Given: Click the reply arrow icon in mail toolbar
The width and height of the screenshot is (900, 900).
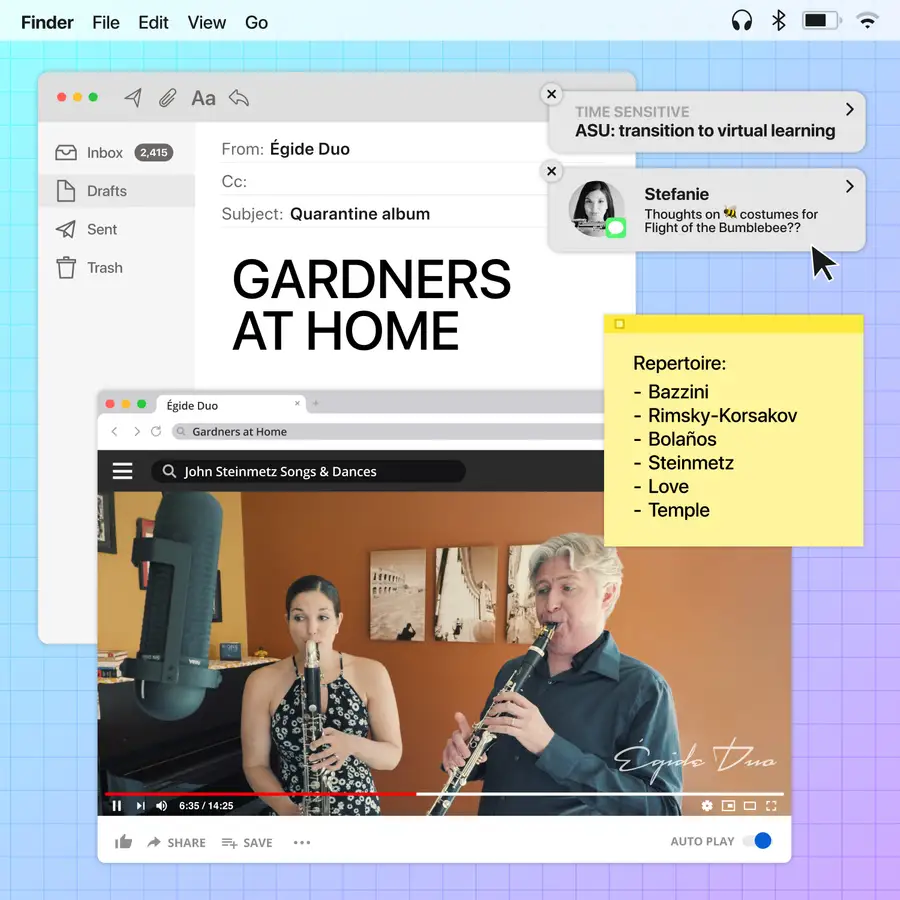Looking at the screenshot, I should (238, 97).
